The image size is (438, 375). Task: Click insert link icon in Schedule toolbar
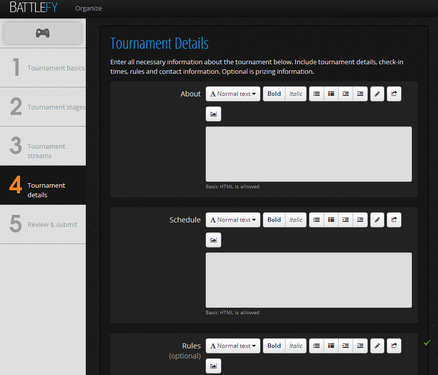[x=394, y=220]
